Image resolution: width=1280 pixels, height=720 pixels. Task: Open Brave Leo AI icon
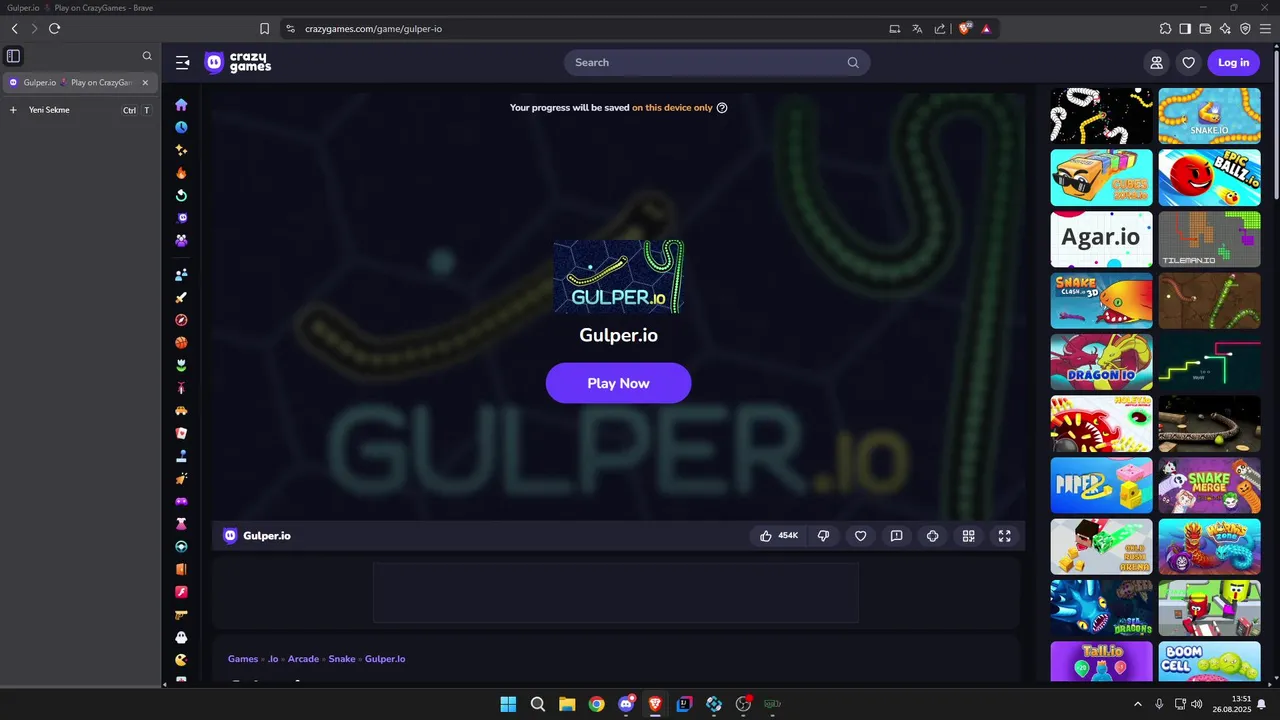1225,29
